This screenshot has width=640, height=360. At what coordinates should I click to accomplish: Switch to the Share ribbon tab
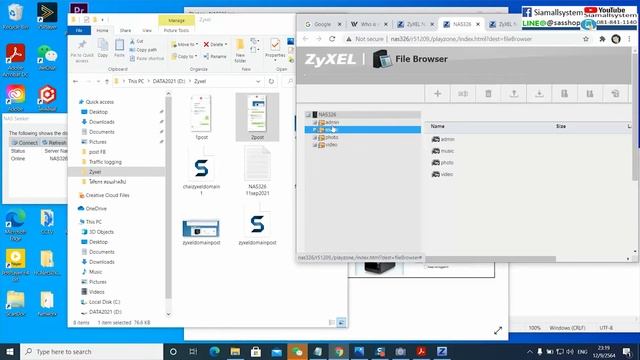click(x=125, y=31)
